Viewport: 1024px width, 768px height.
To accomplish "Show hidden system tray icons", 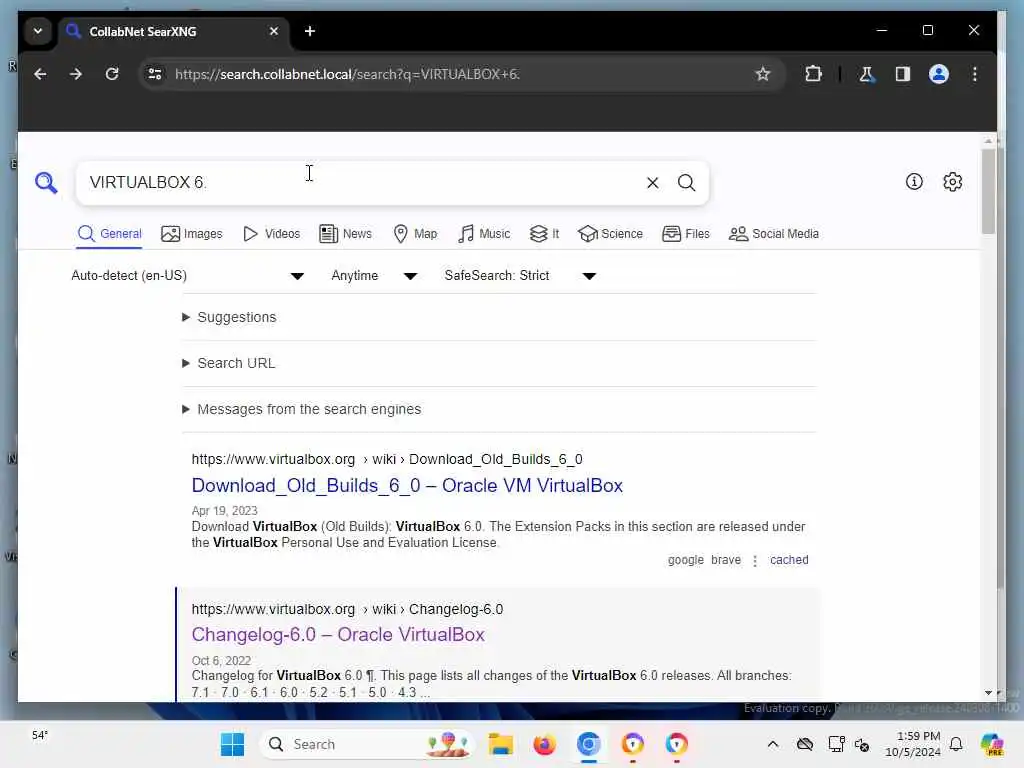I will tap(773, 744).
